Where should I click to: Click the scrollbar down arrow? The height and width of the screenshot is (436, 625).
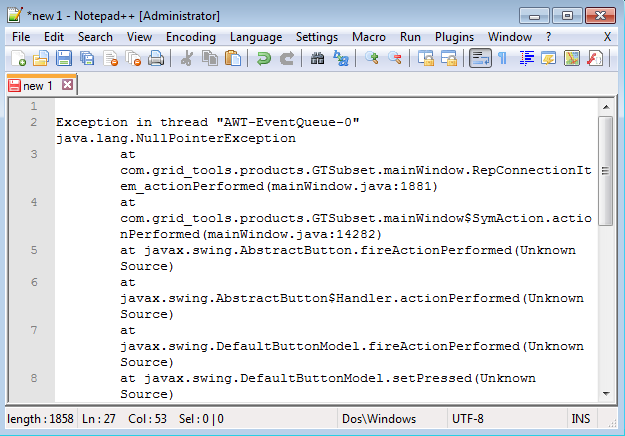pyautogui.click(x=606, y=393)
